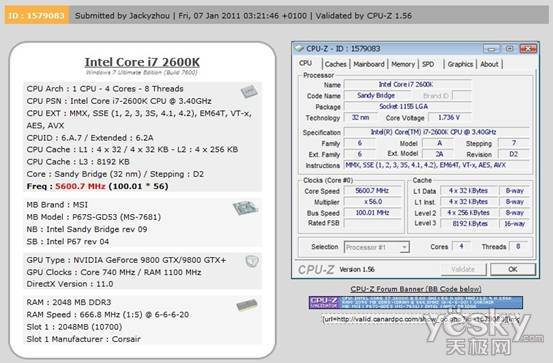Click the BB code URL text field
553x363 pixels.
tap(421, 319)
